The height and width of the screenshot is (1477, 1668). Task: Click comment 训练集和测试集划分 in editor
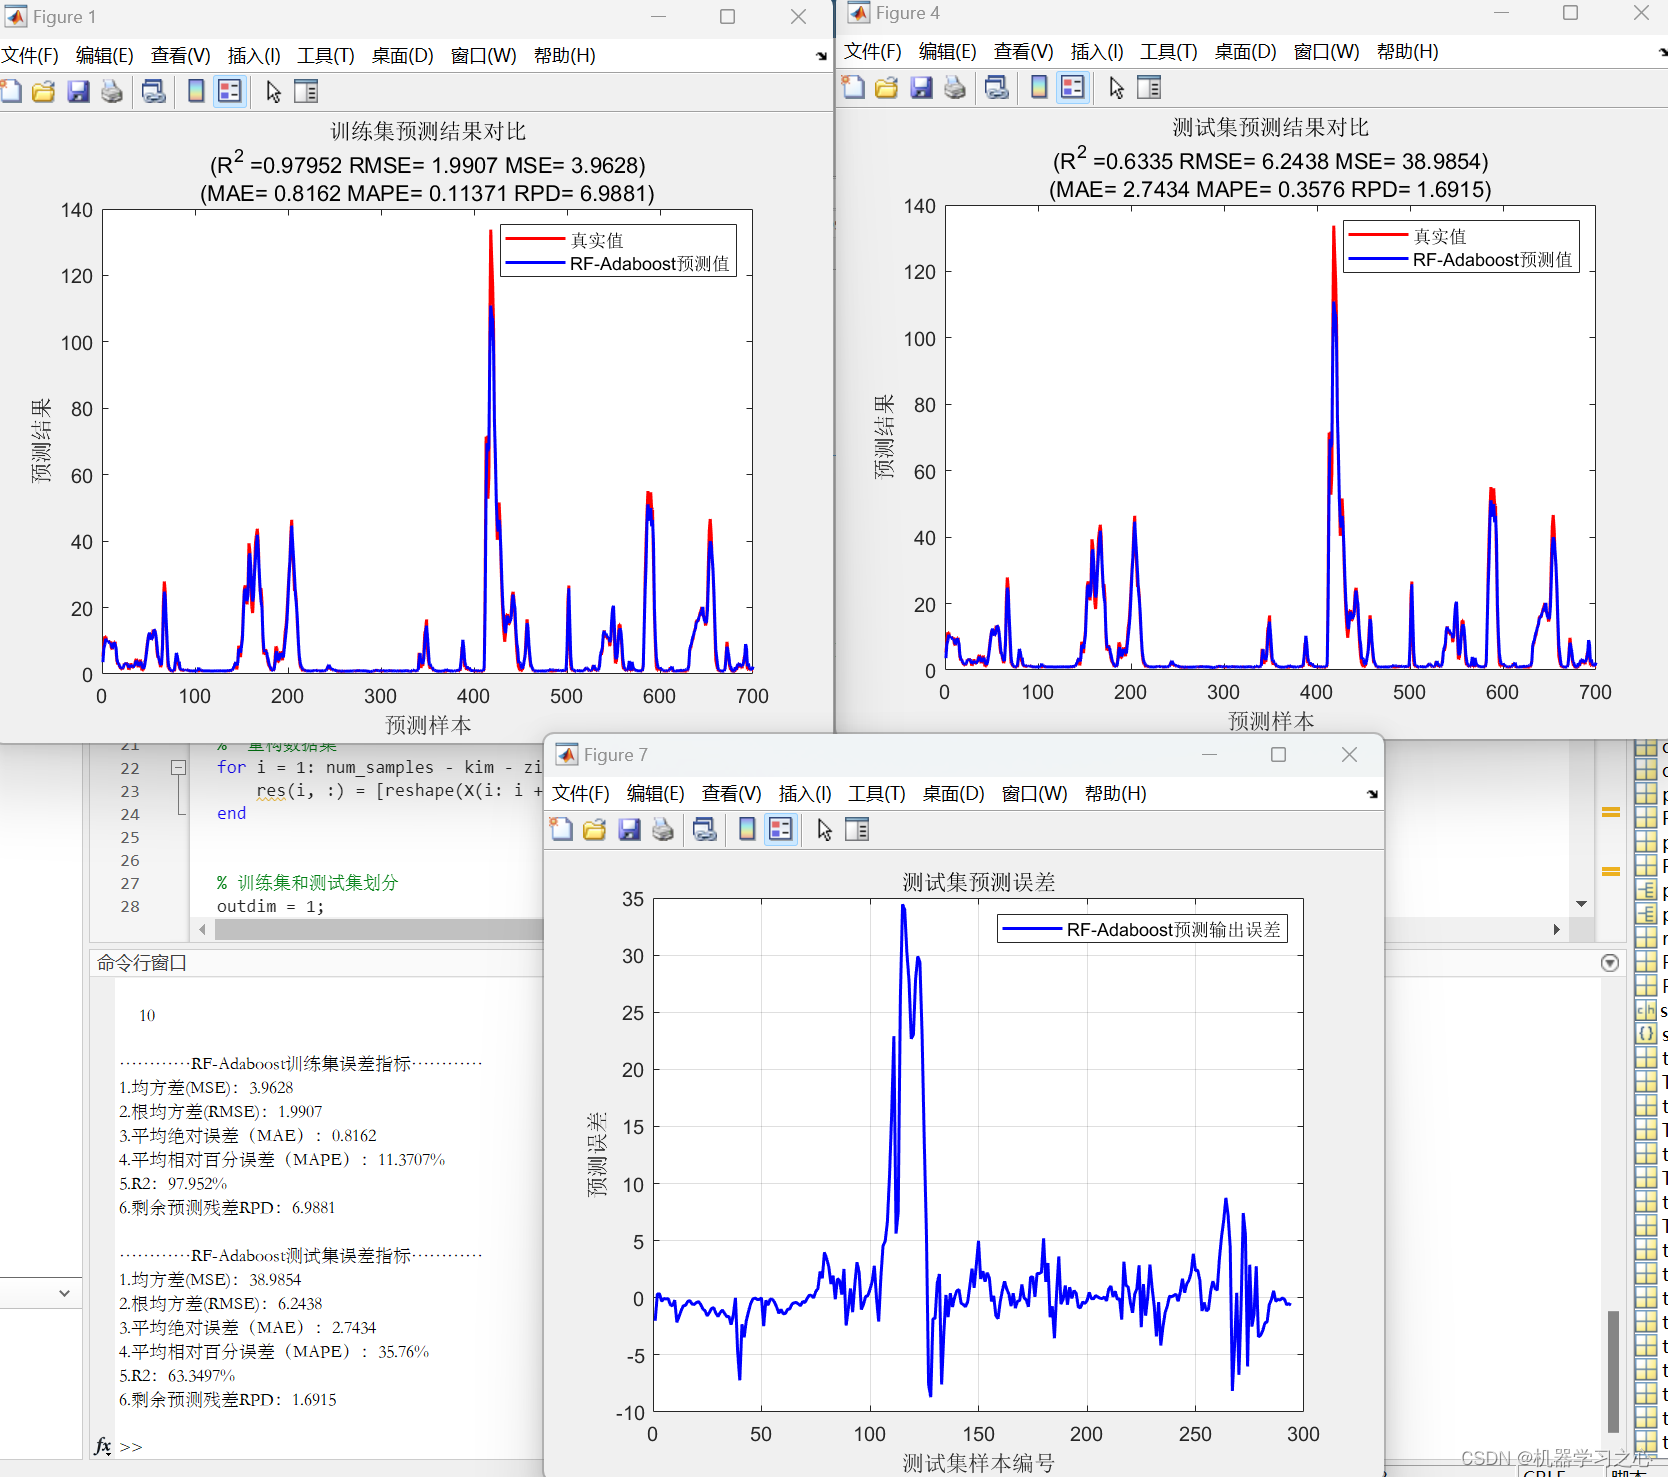pyautogui.click(x=317, y=883)
